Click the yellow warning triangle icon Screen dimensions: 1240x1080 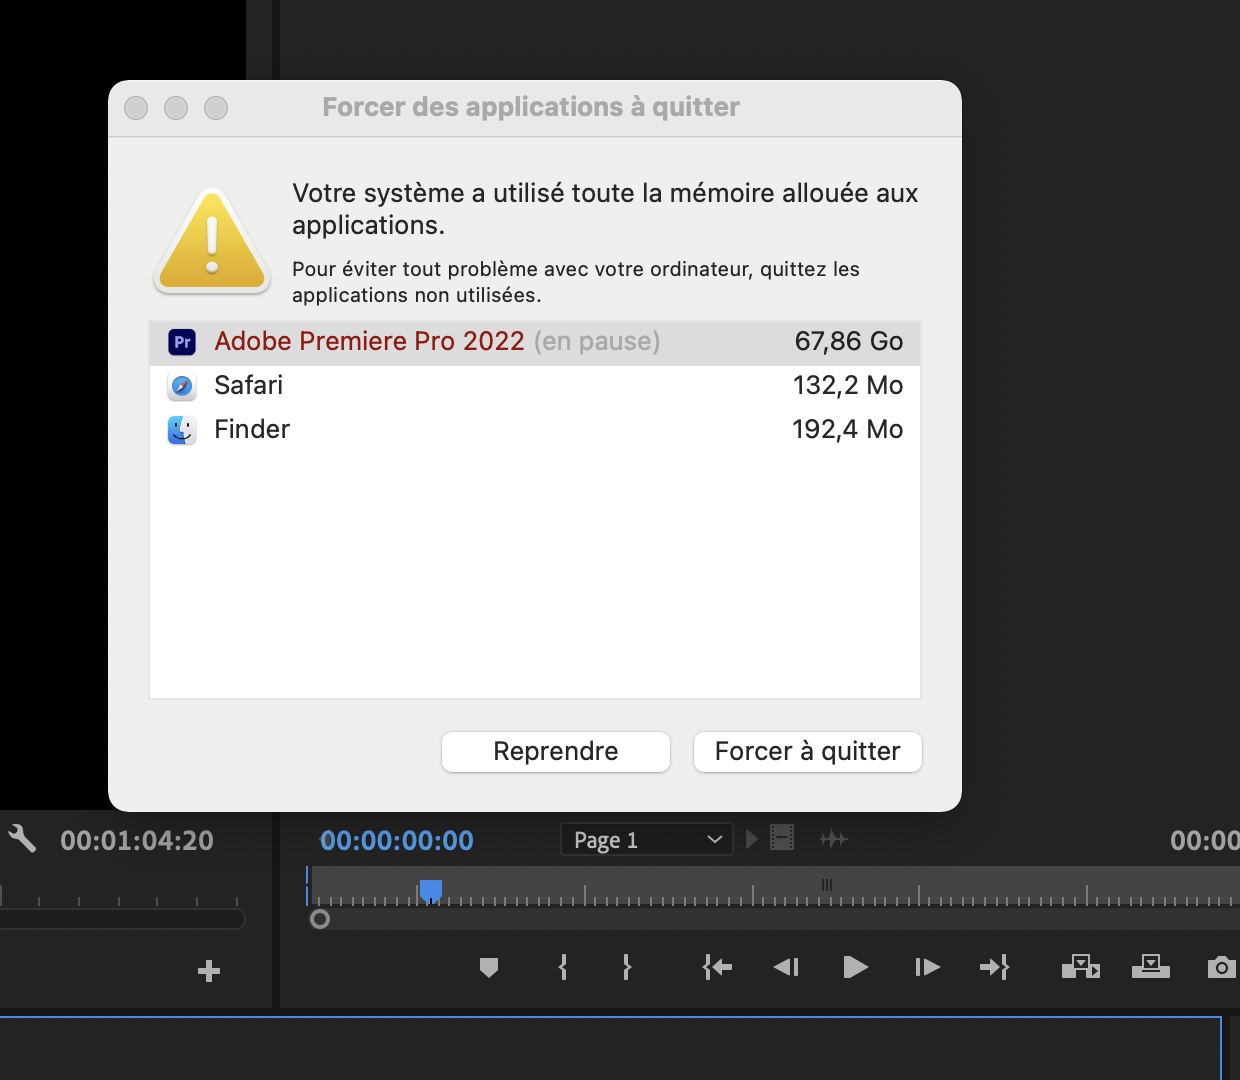(212, 240)
